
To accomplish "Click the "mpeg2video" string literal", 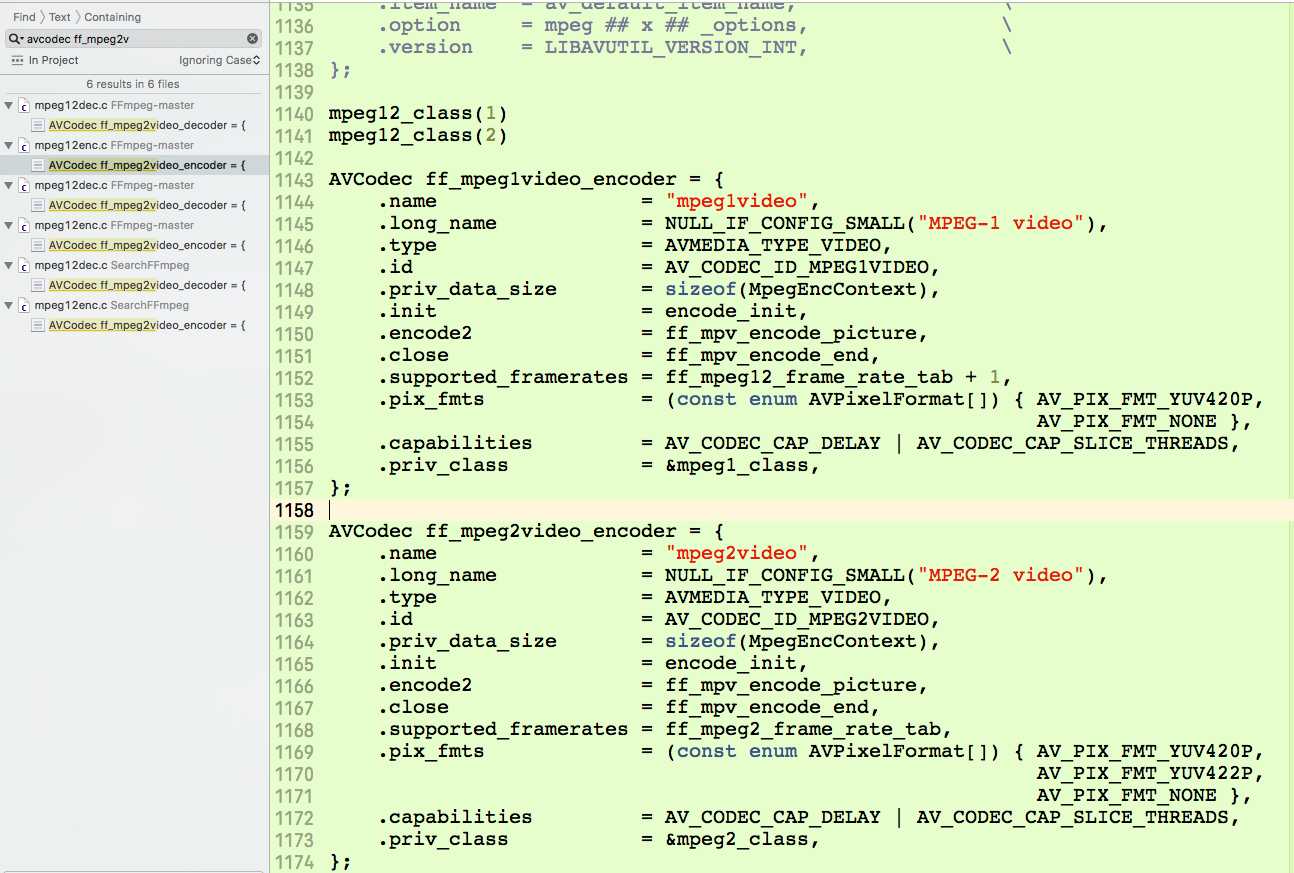I will click(737, 554).
